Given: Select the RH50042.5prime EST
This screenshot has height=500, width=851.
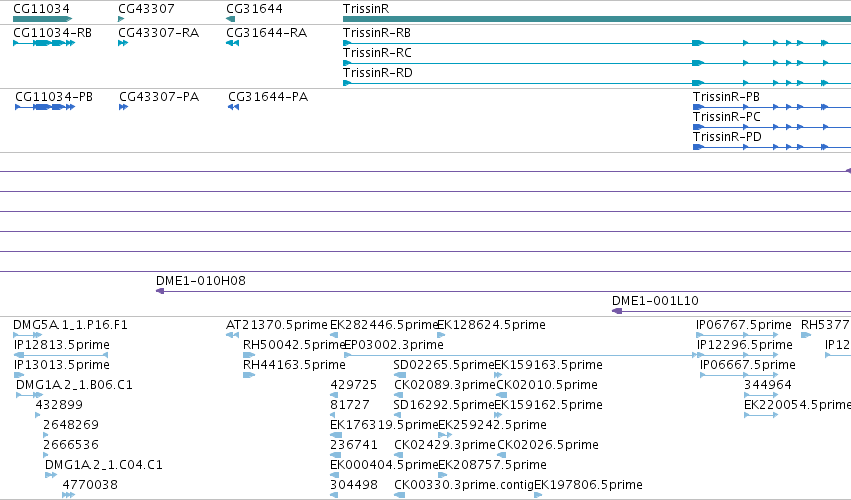Looking at the screenshot, I should (x=295, y=345).
